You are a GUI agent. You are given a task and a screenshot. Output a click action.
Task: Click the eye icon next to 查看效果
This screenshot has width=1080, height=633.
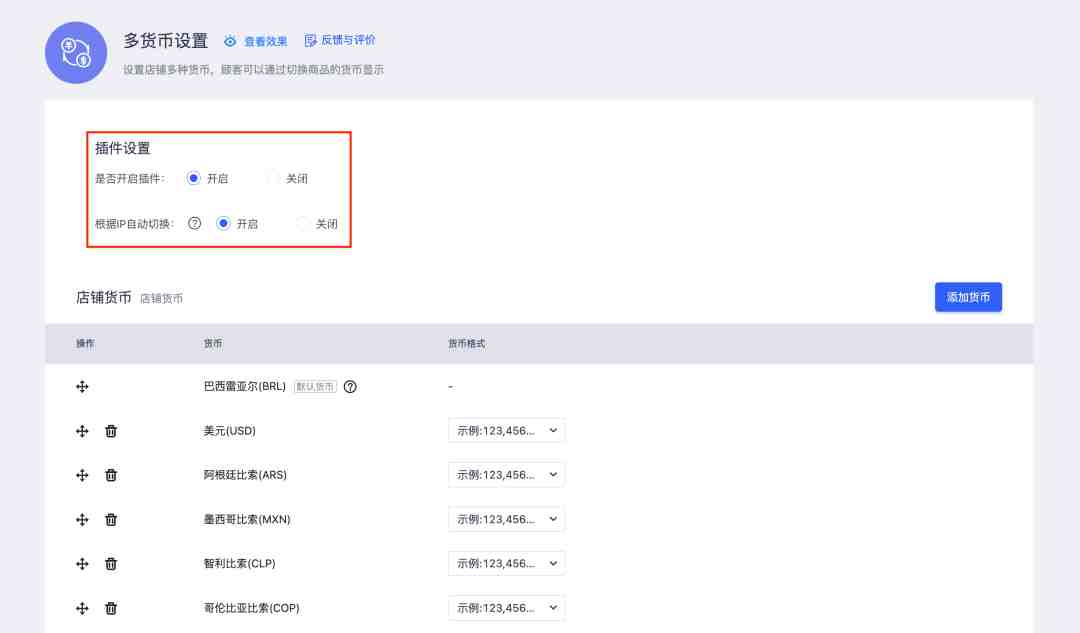click(230, 41)
